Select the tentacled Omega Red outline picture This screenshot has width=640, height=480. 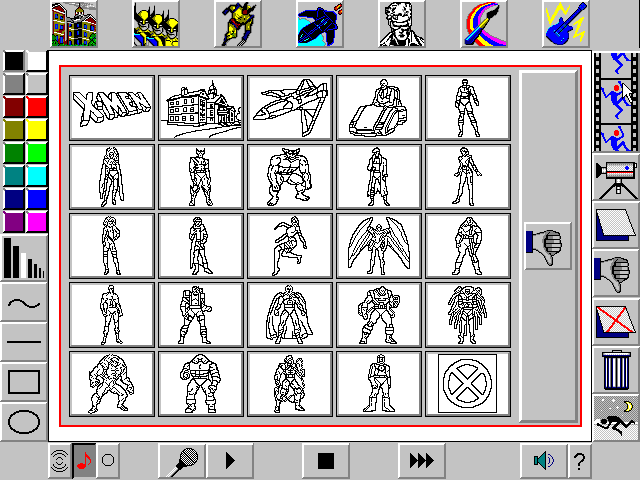[x=468, y=315]
